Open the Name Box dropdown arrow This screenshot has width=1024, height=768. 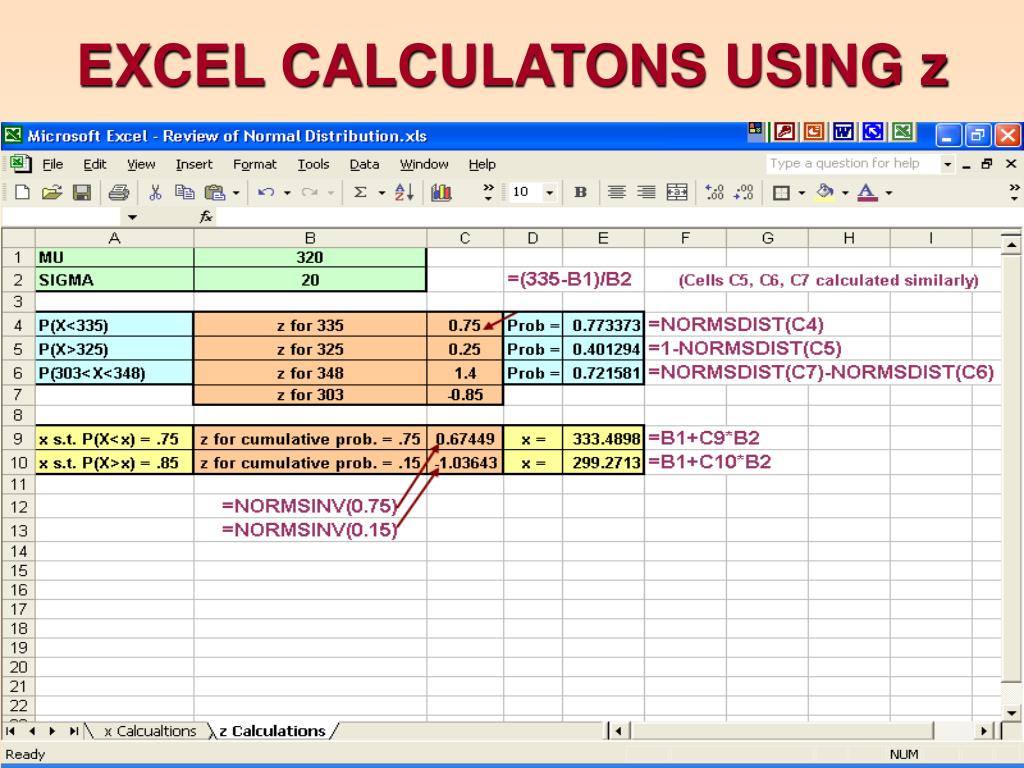(133, 217)
